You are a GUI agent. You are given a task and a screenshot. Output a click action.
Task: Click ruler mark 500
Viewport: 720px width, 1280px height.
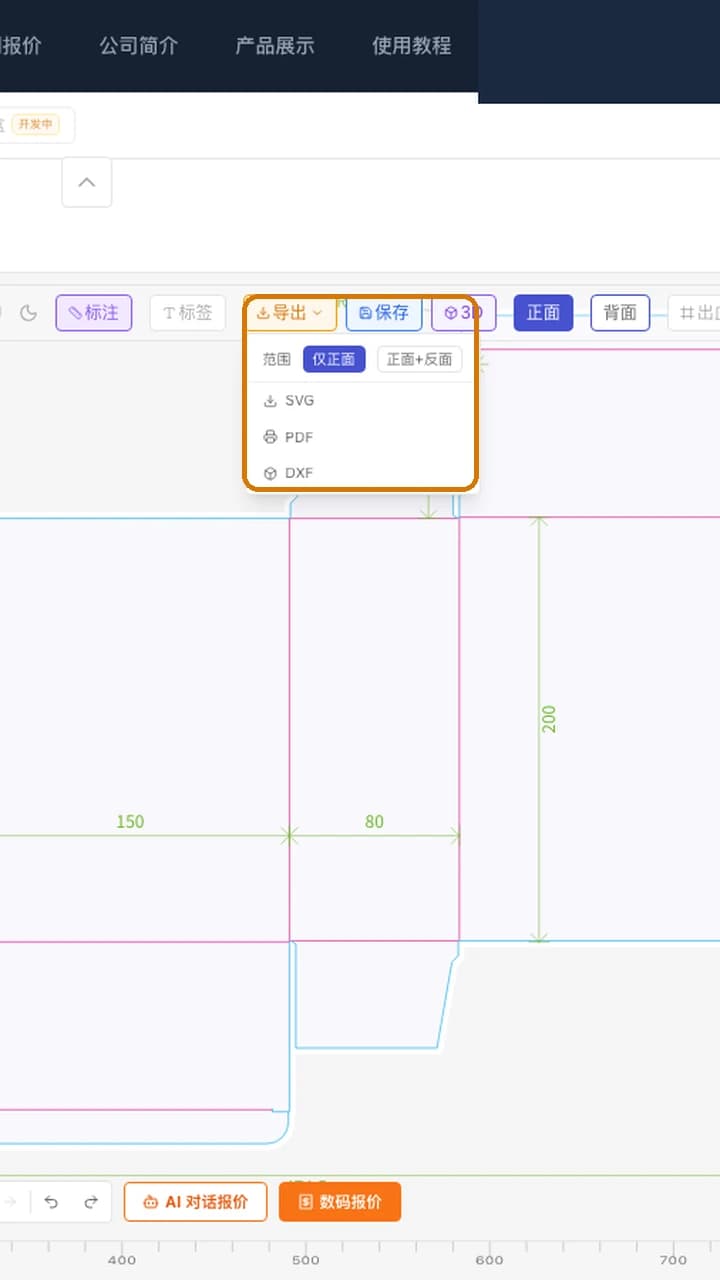(305, 1260)
